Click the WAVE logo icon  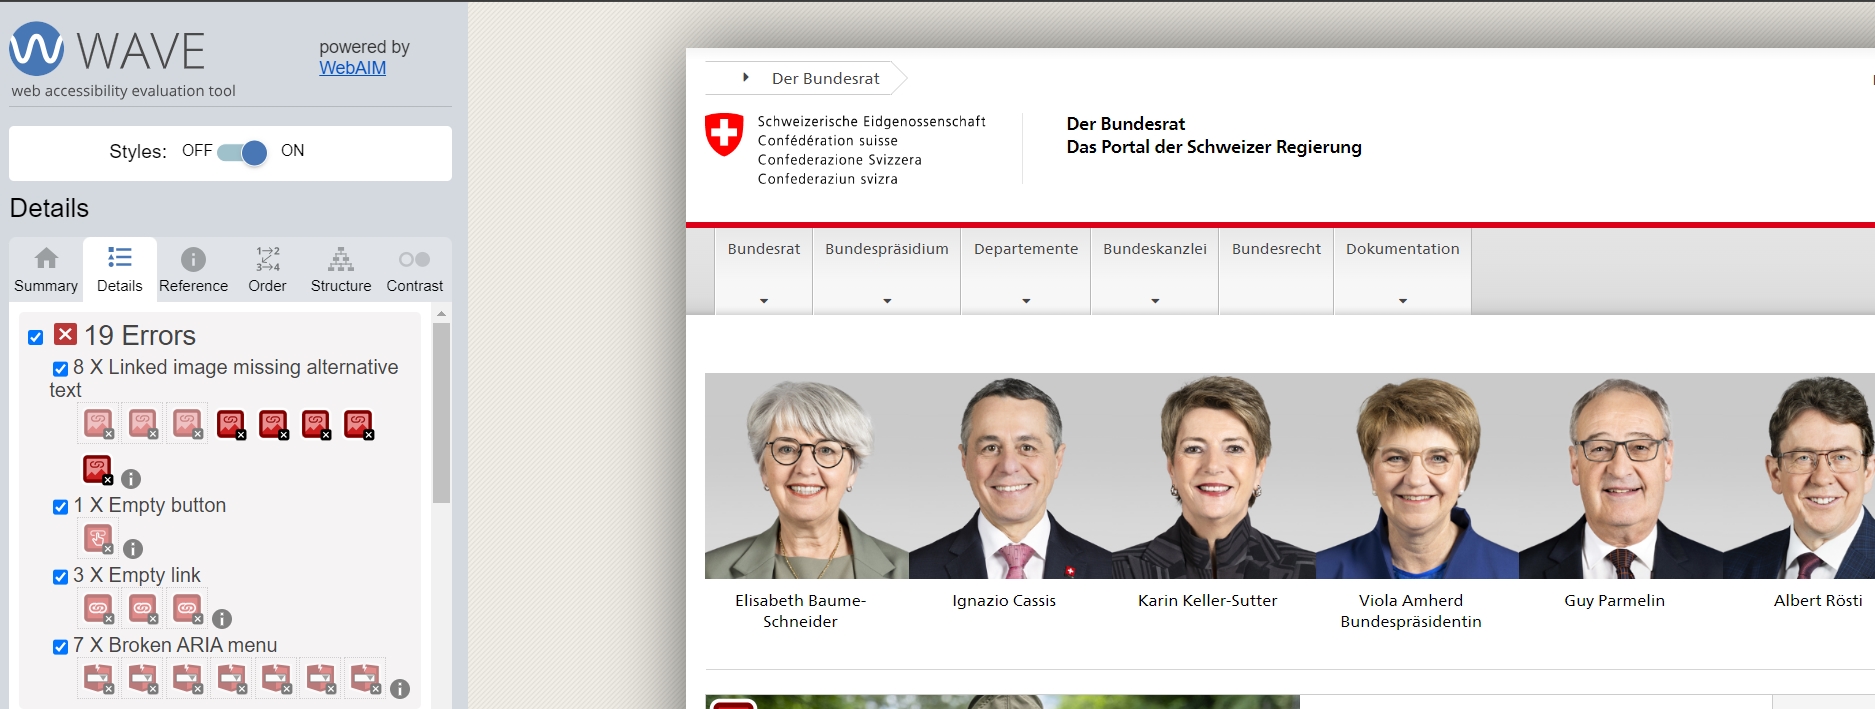coord(37,49)
